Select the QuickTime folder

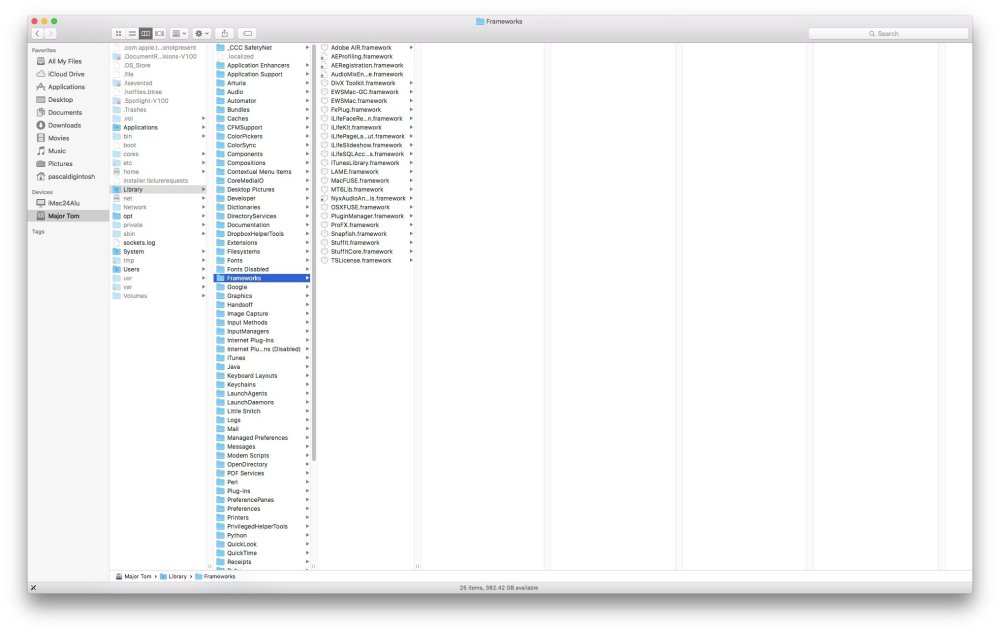262,553
